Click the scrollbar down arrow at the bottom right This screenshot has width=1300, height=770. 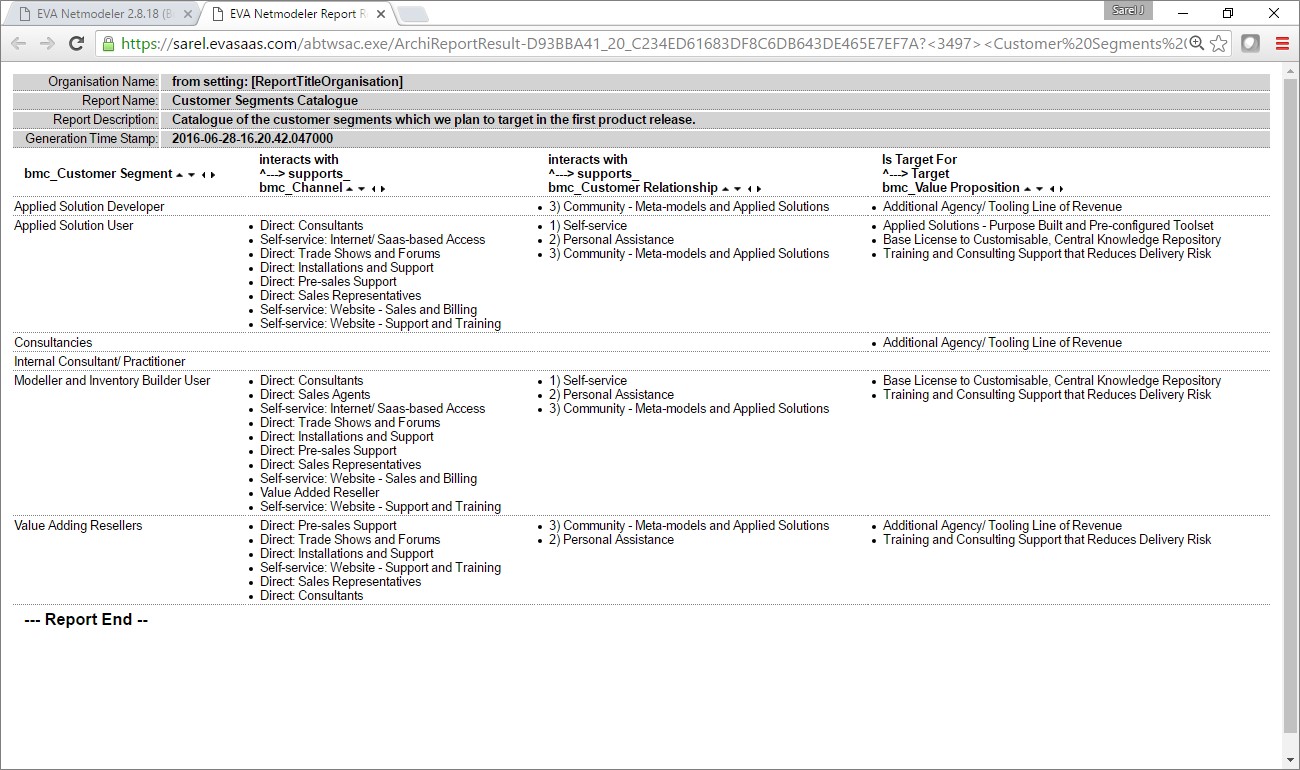1291,759
